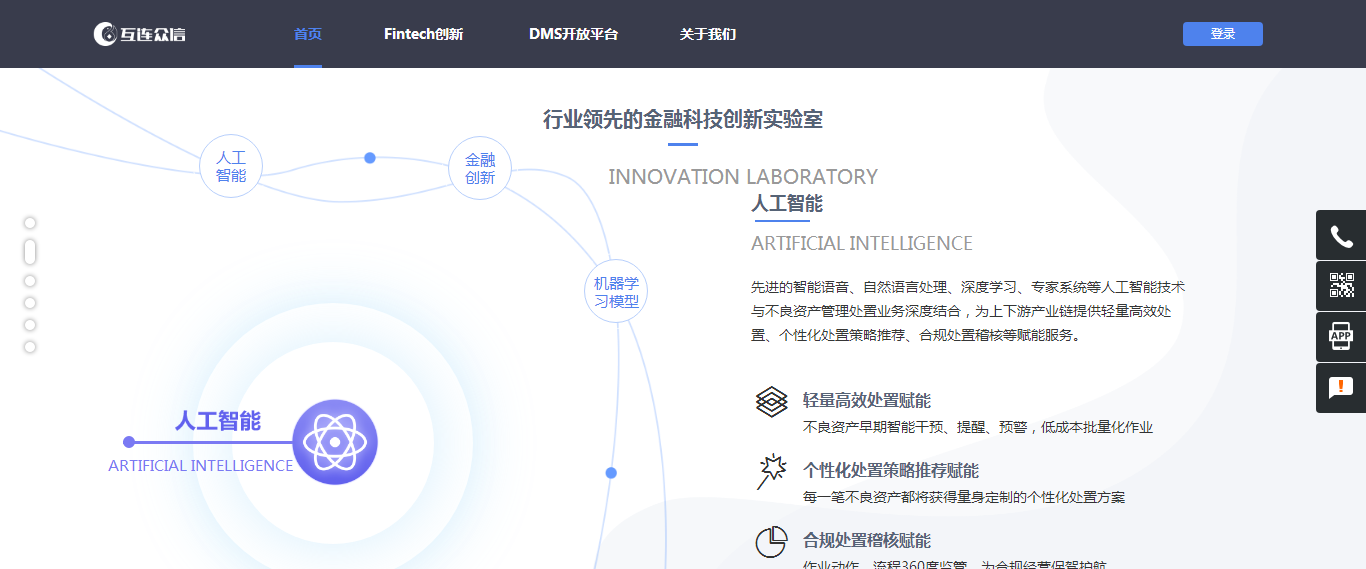This screenshot has height=569, width=1366.
Task: Click the magic wand icon beside 个性化处置策略推荐赋能
Action: [x=771, y=471]
